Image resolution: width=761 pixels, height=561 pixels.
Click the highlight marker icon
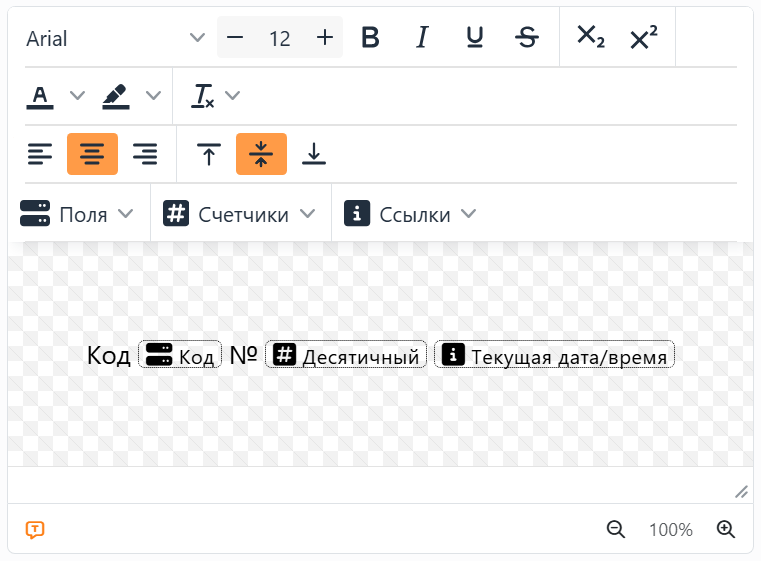(x=116, y=96)
